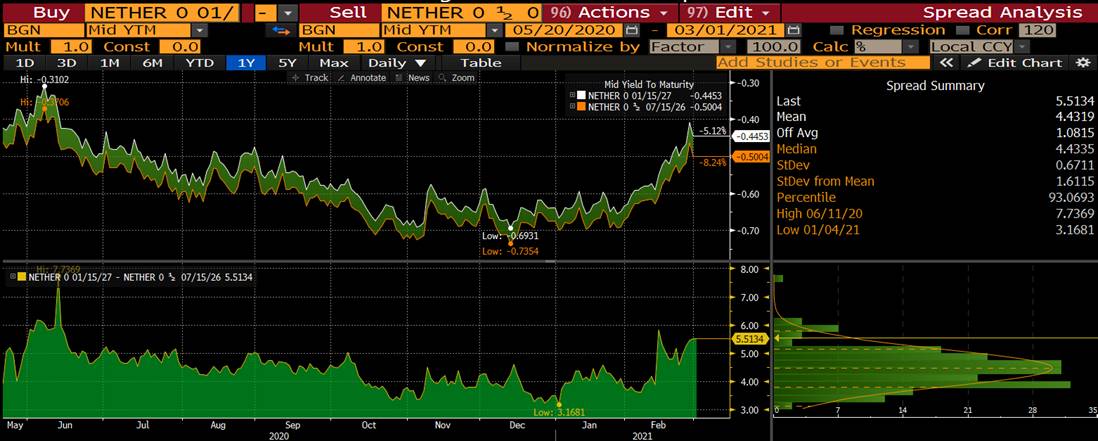1098x441 pixels.
Task: Switch to the Table view
Action: 480,62
